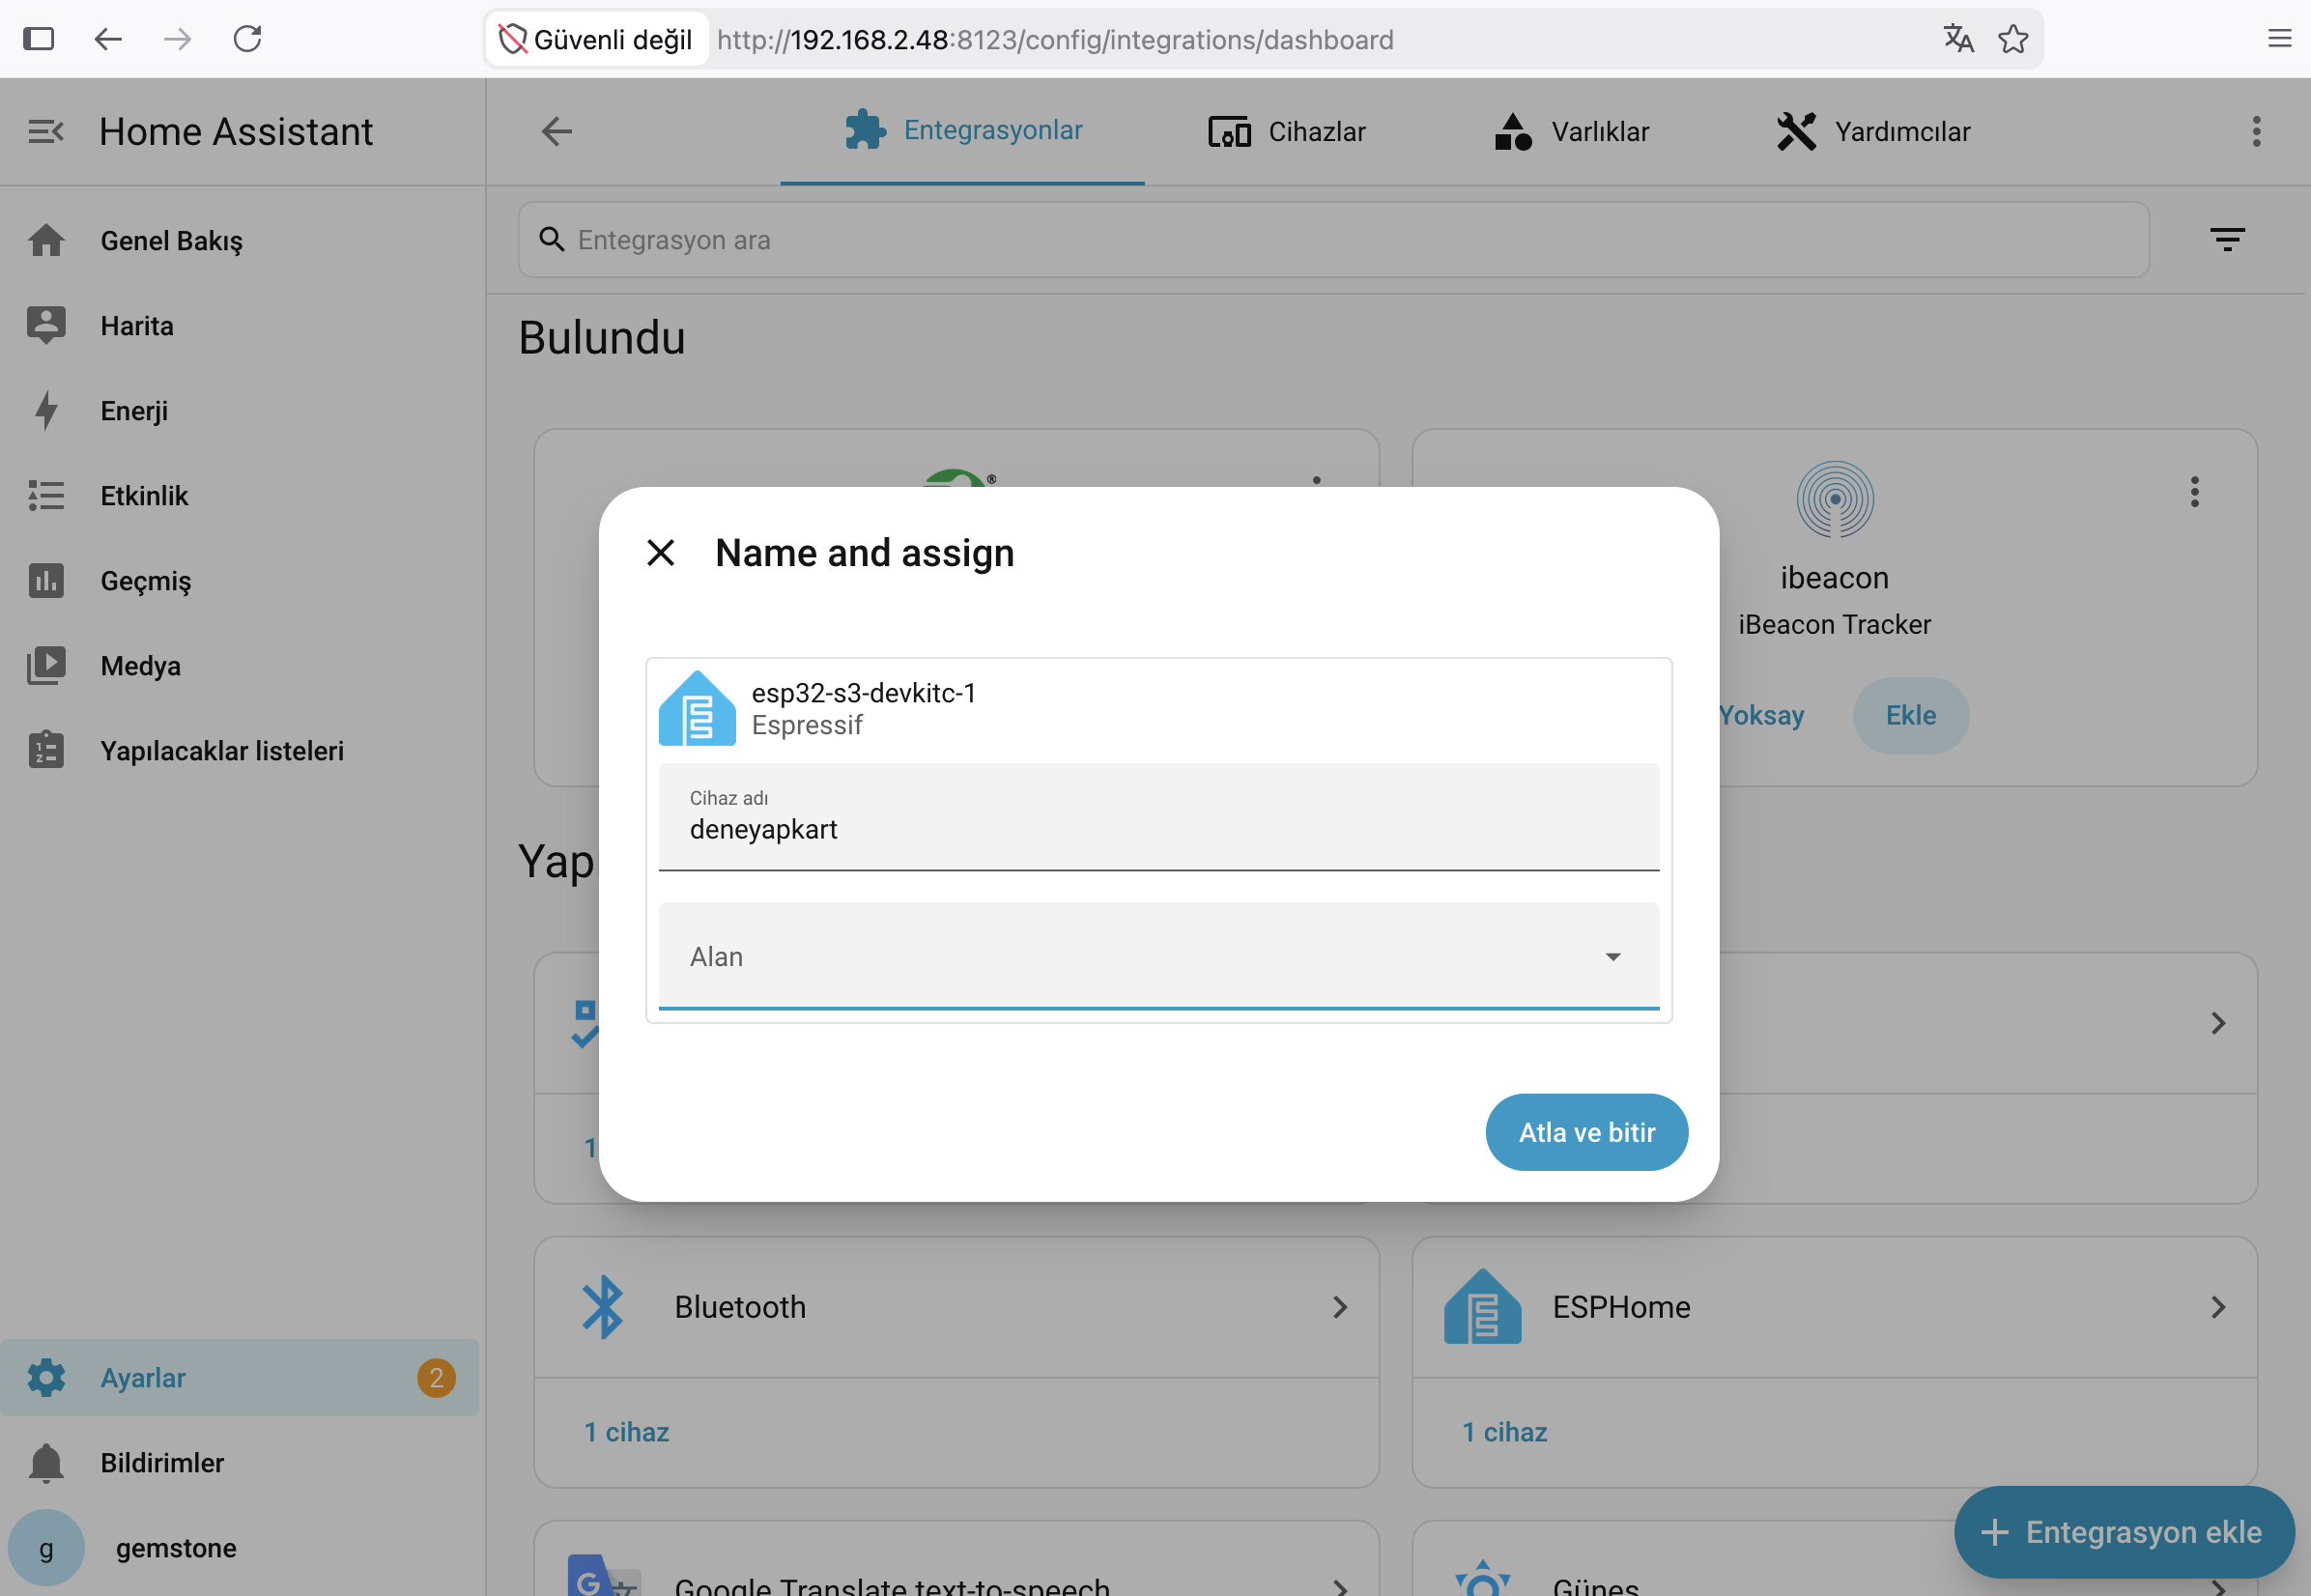Screen dimensions: 2311x1596
Task: Click the browser back button
Action: click(x=108, y=39)
